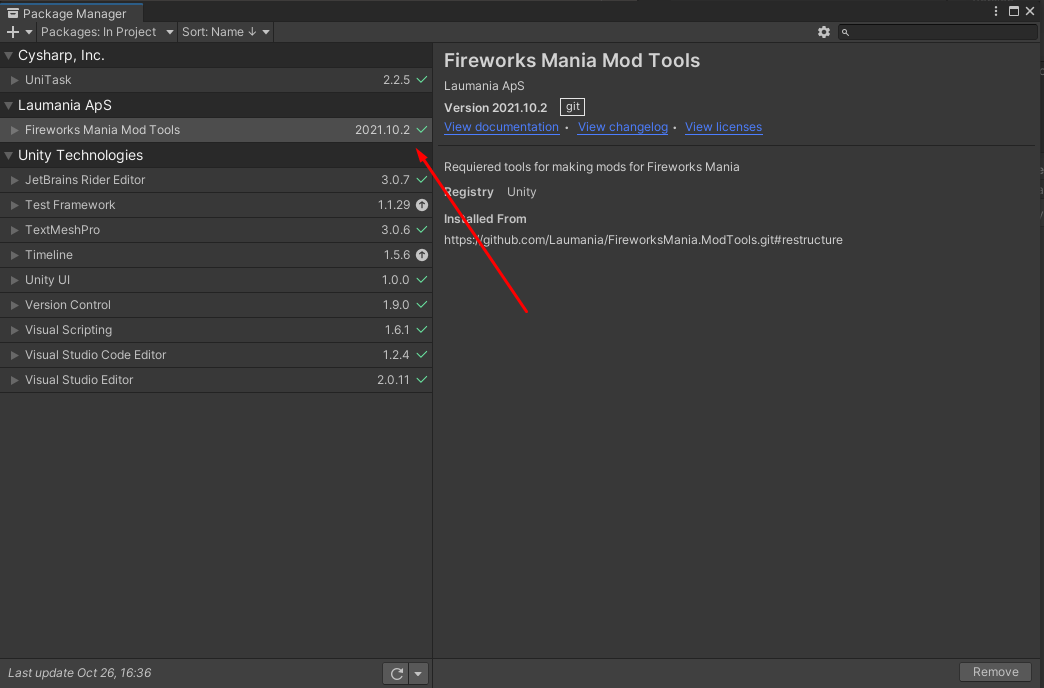Click the refresh packages icon
The height and width of the screenshot is (688, 1044).
click(x=395, y=673)
